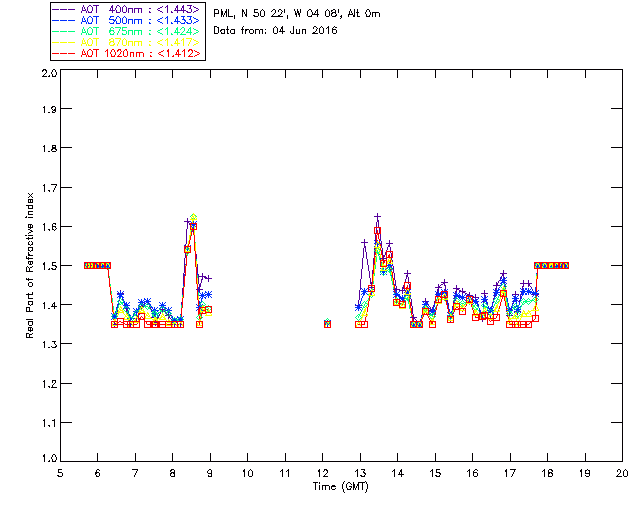Click the x-axis label 16
640x512 pixels.
(473, 473)
